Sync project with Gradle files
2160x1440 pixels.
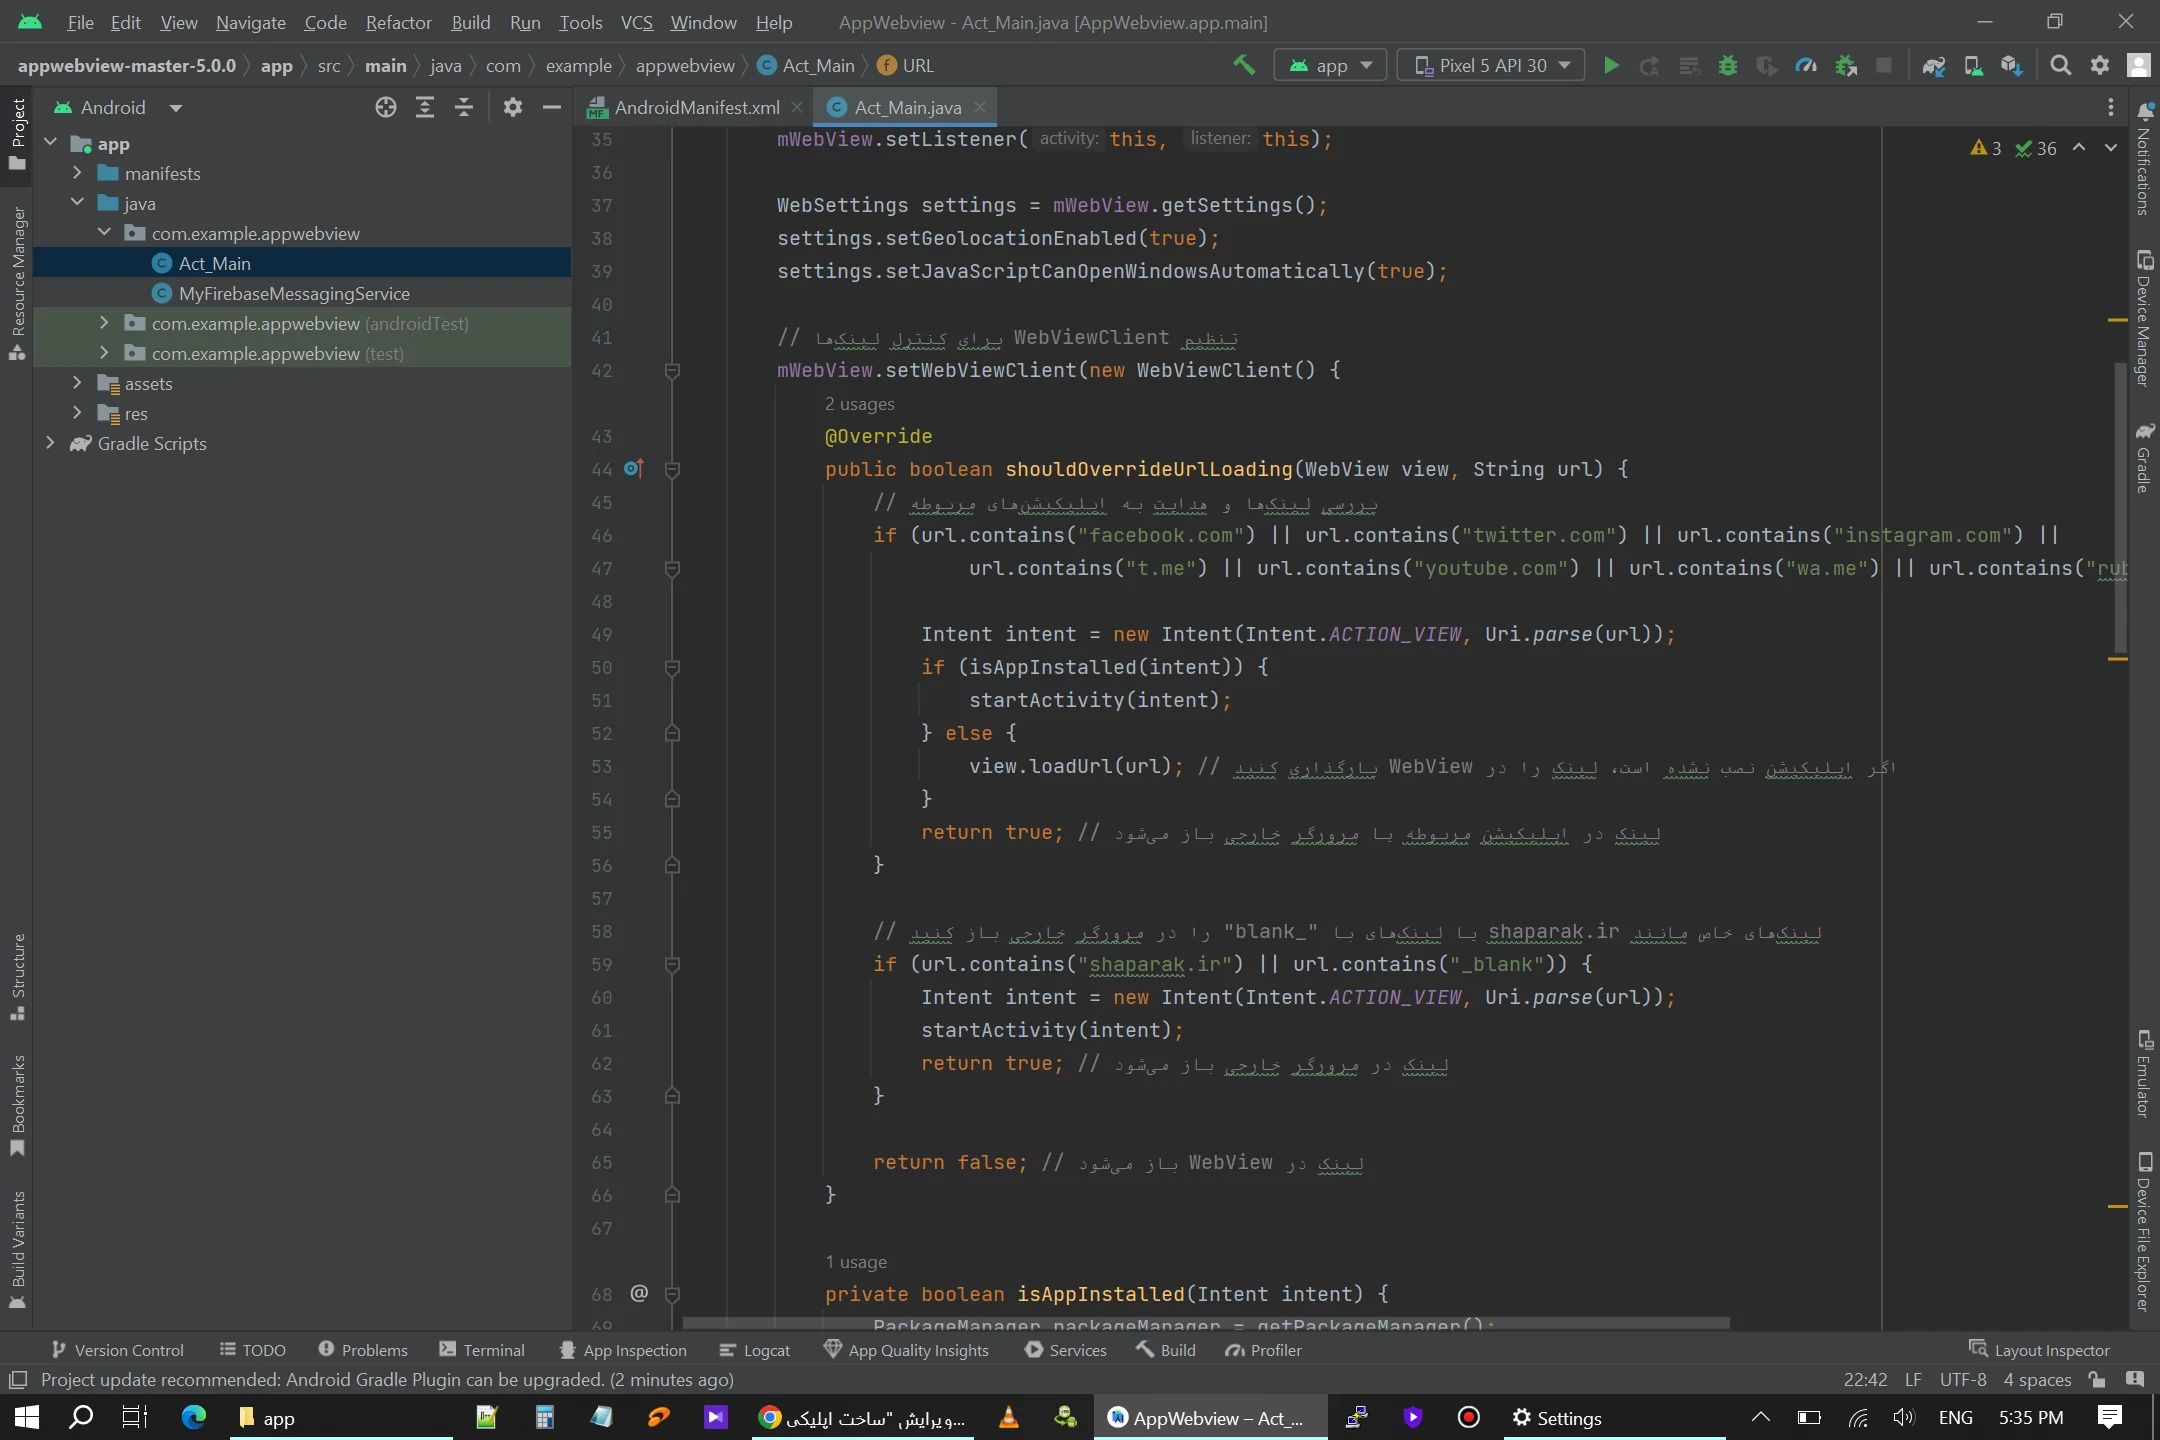1934,66
